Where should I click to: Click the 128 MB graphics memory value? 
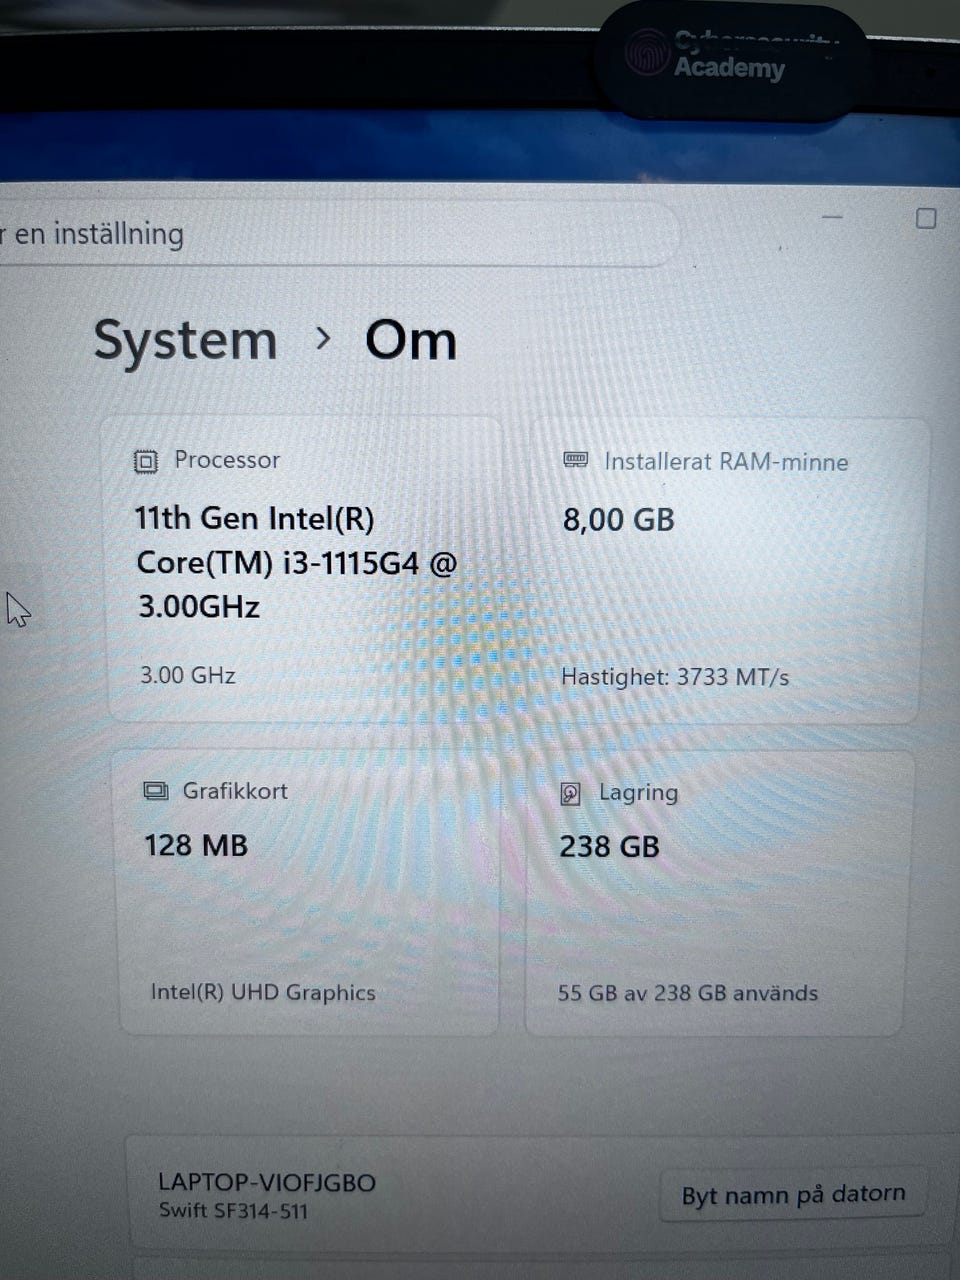196,846
